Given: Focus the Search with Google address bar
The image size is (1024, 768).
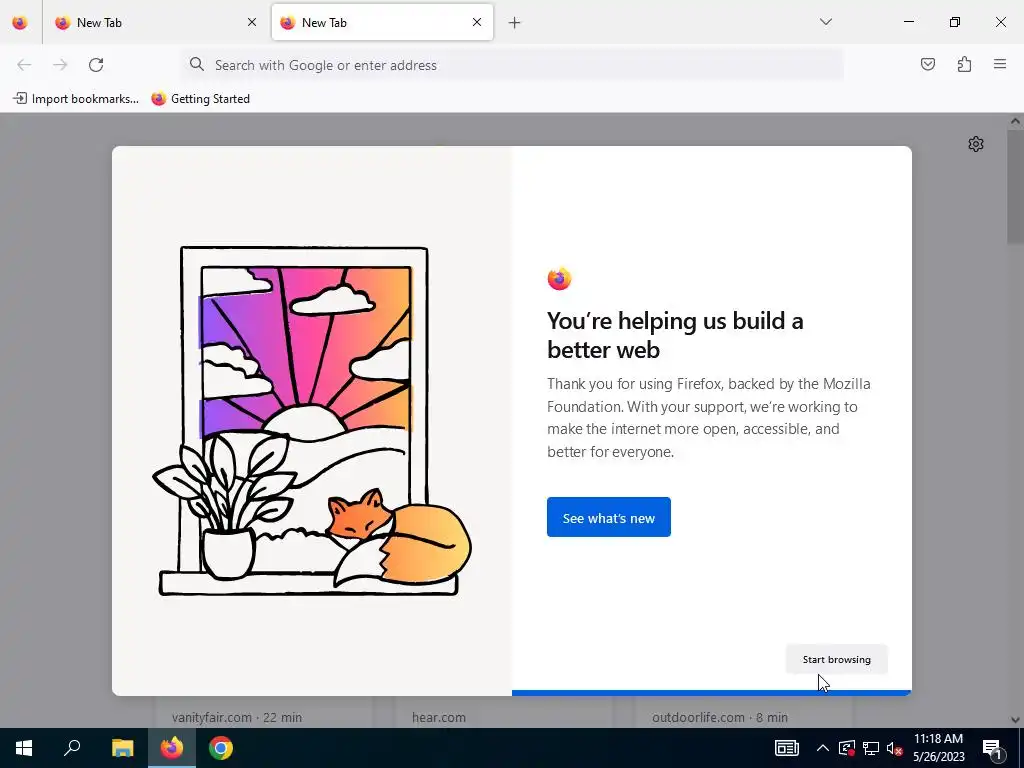Looking at the screenshot, I should click(x=512, y=65).
